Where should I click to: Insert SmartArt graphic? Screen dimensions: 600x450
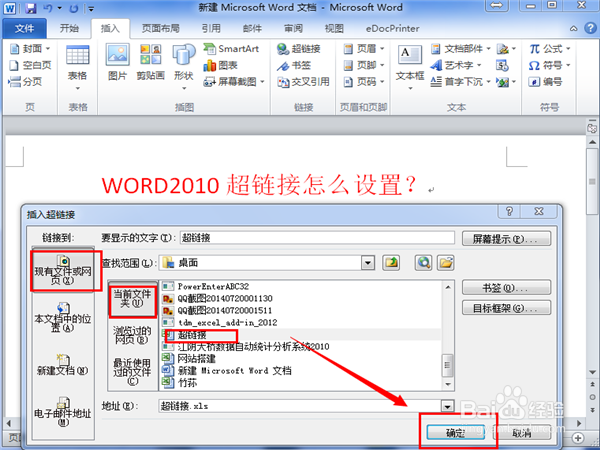[x=232, y=49]
